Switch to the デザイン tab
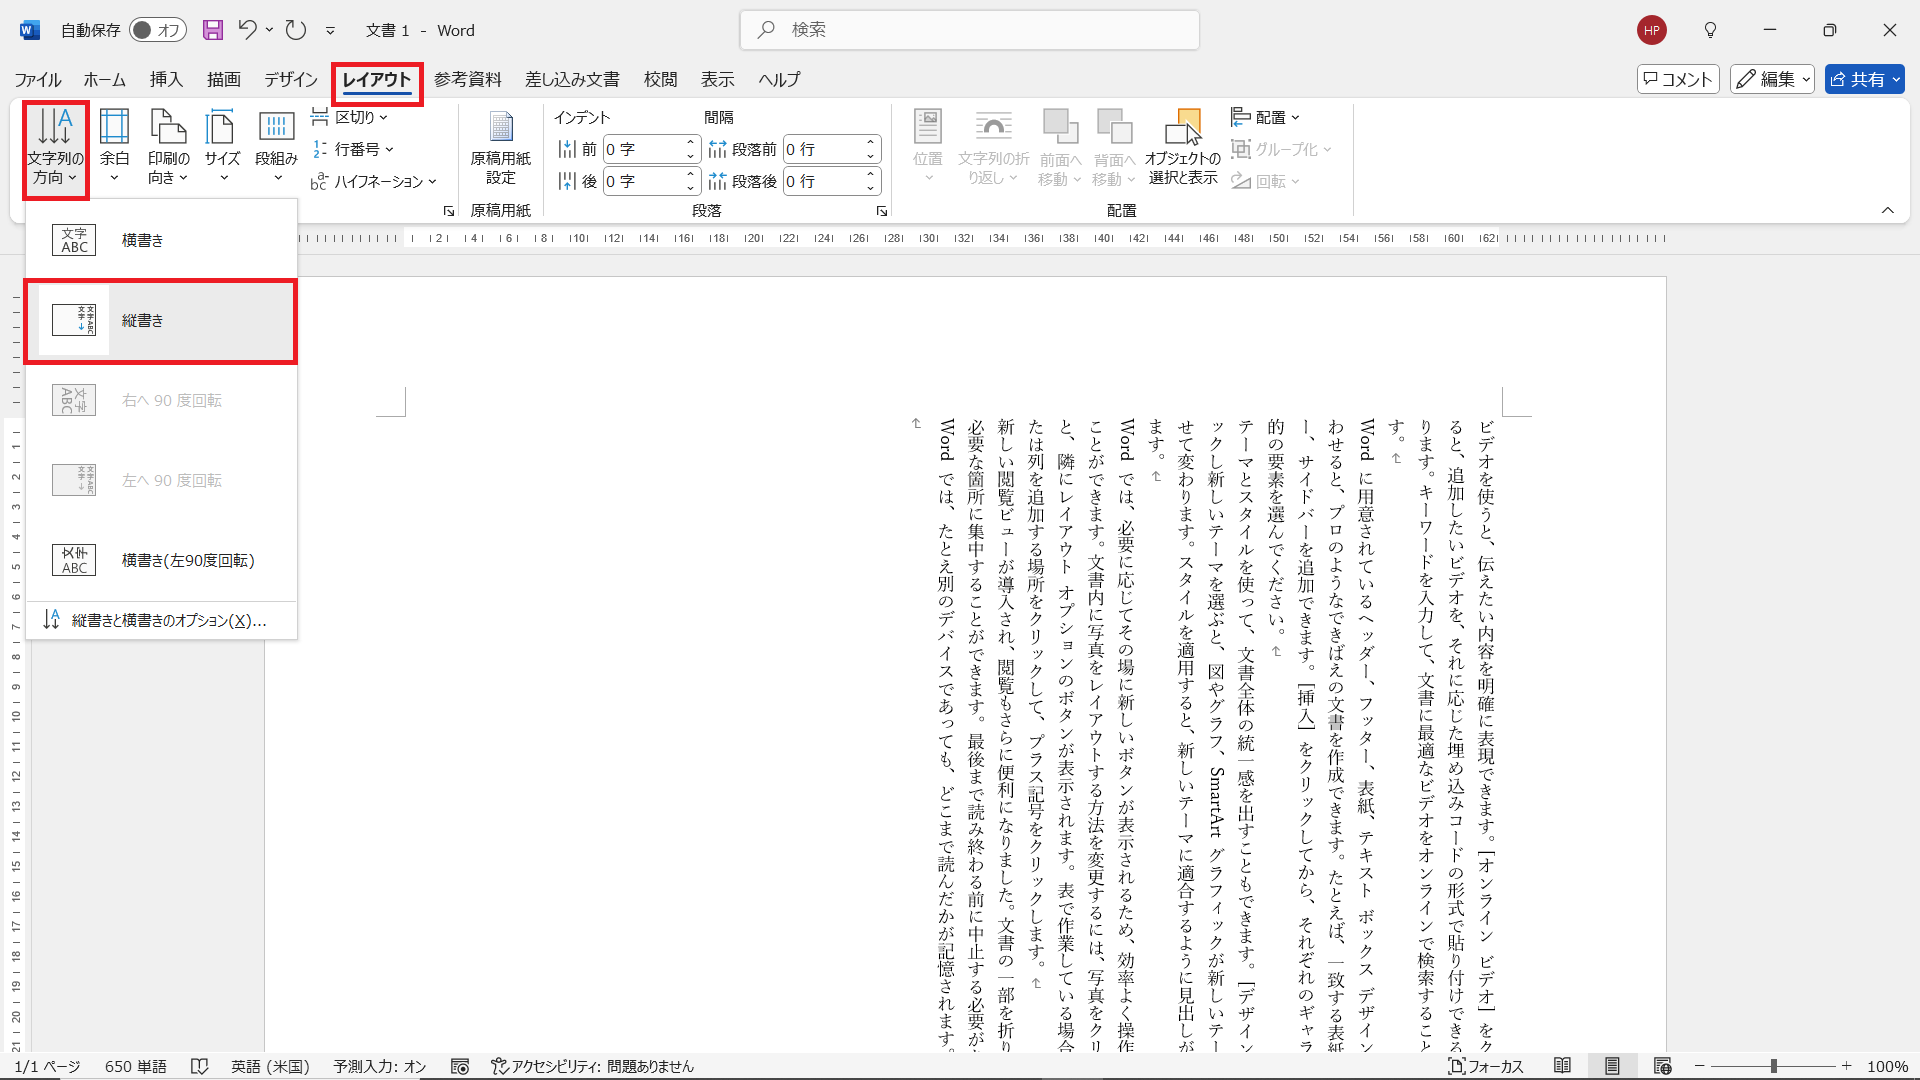 (x=291, y=79)
